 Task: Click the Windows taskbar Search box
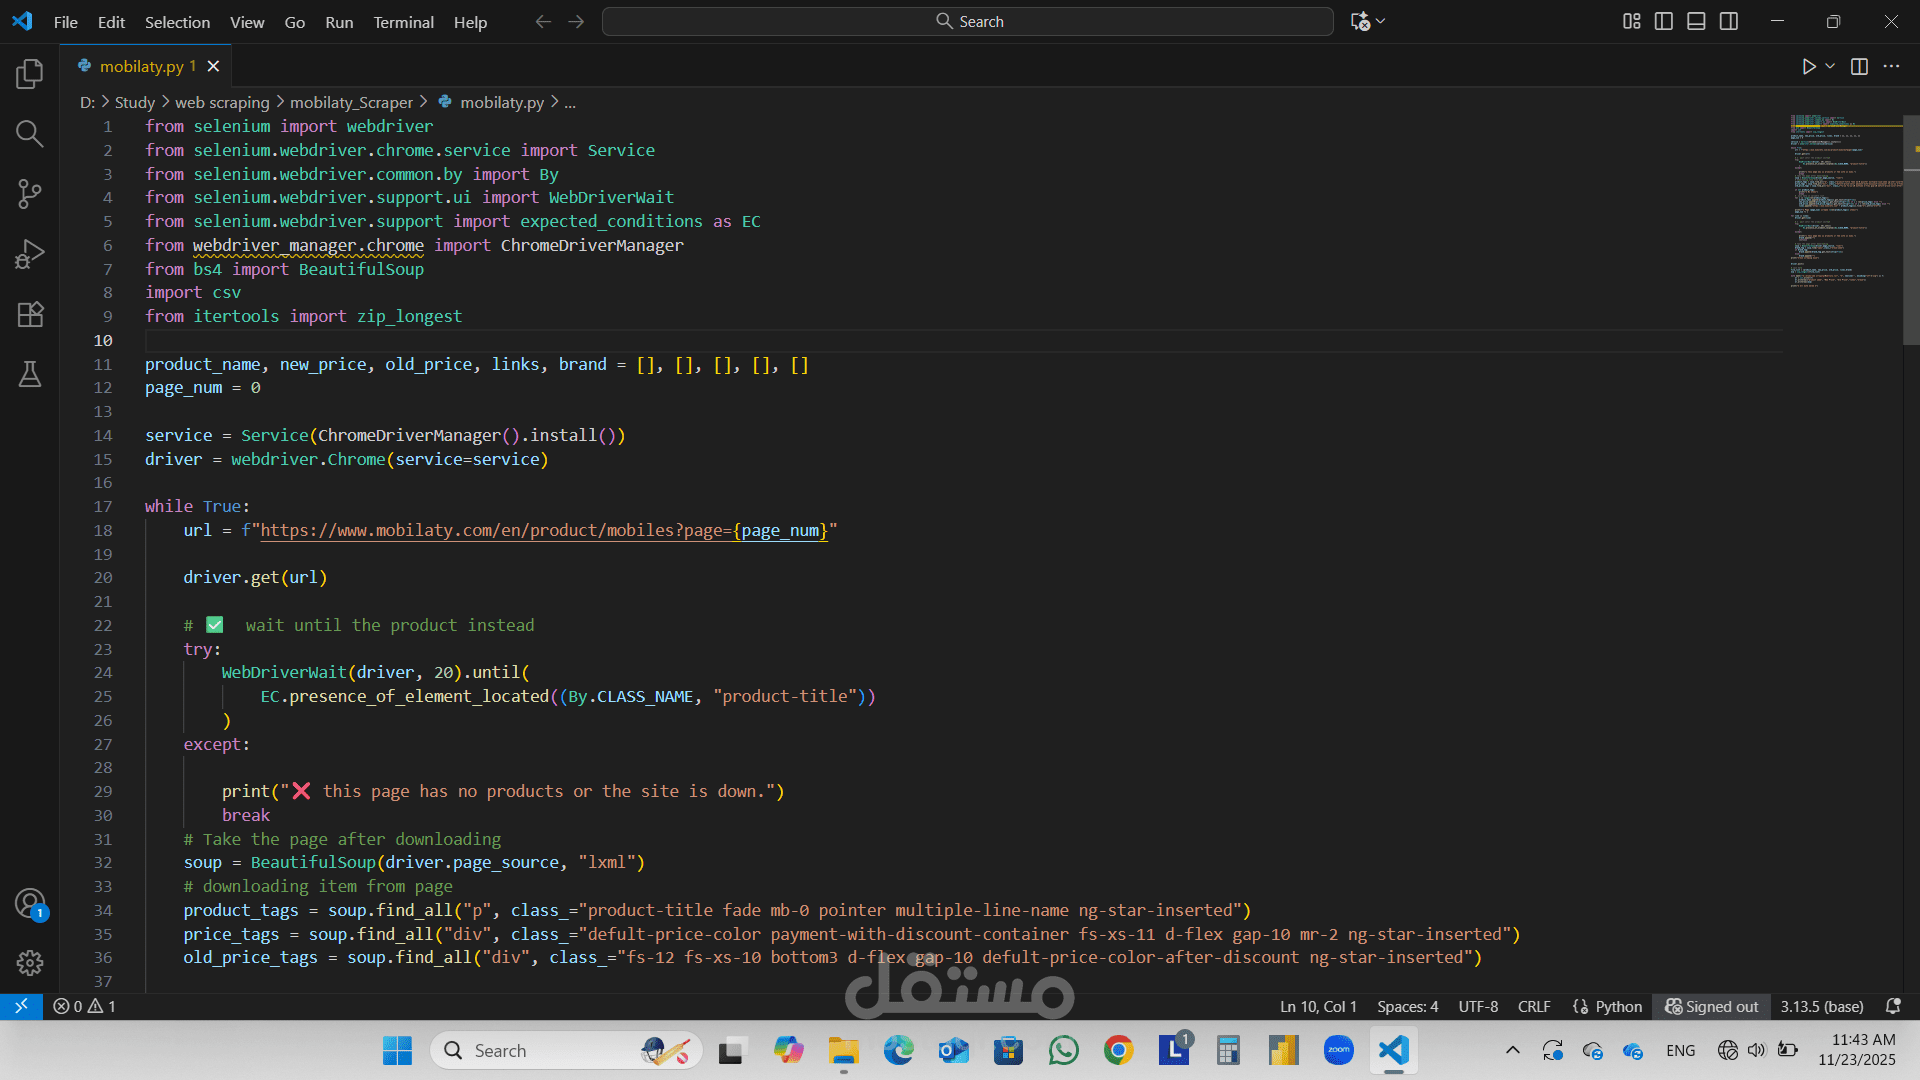click(566, 1050)
